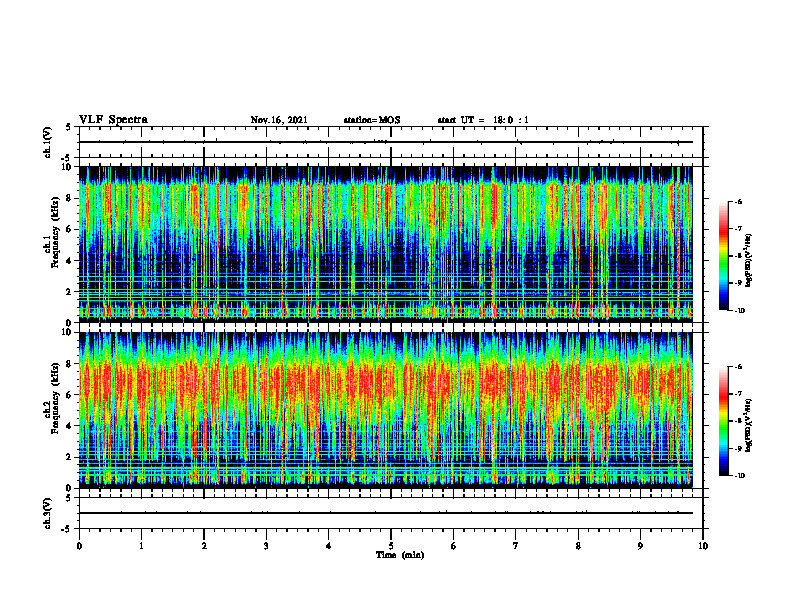
Task: Click the time axis tick label "7"
Action: (516, 546)
